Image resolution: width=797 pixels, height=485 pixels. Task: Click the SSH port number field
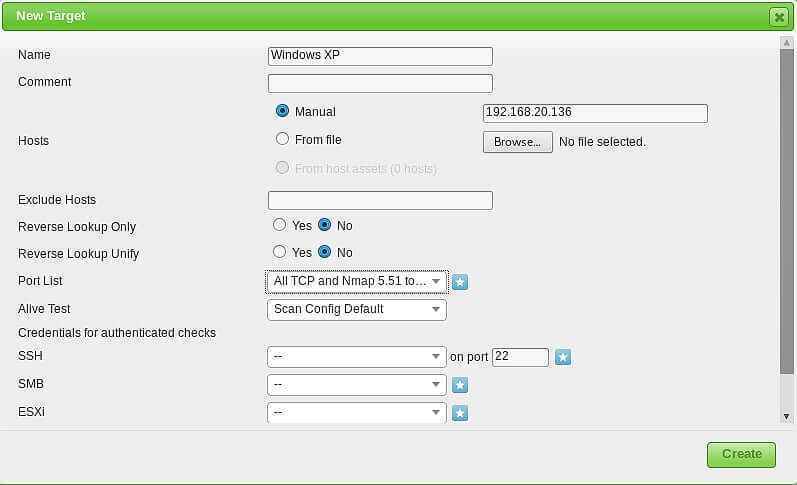coord(520,357)
